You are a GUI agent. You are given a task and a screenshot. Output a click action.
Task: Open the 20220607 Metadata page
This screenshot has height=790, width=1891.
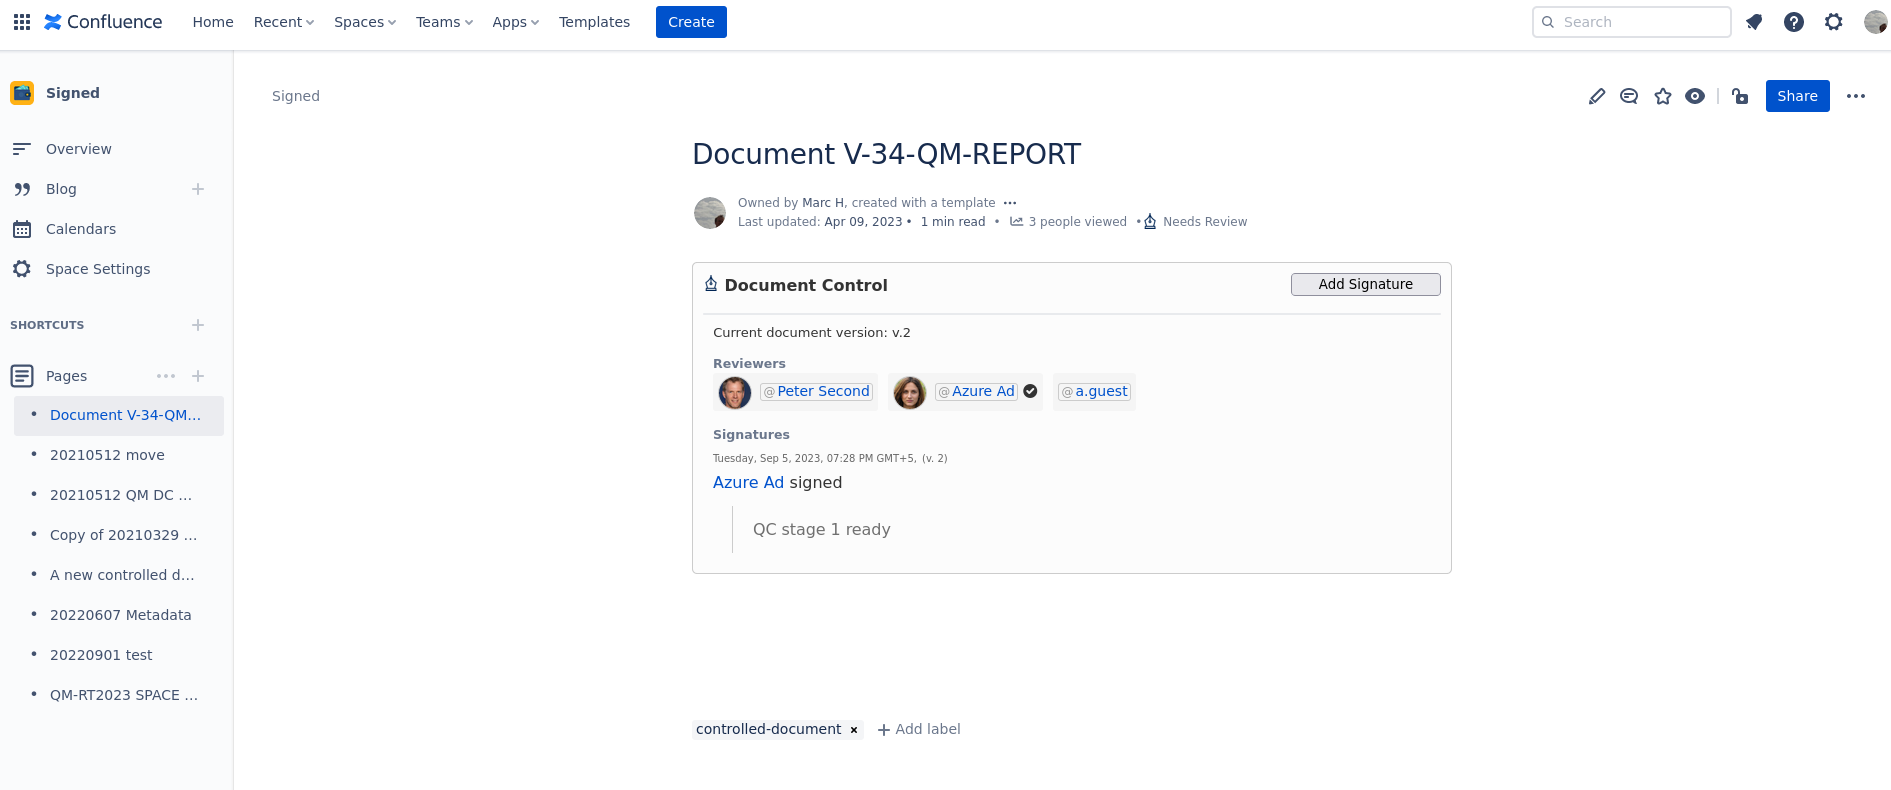120,615
